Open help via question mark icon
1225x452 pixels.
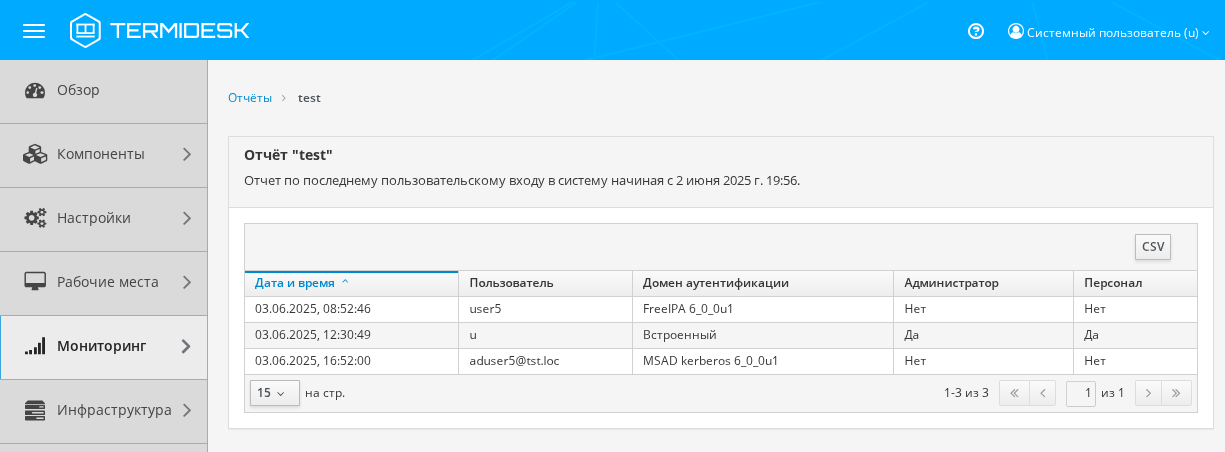tap(976, 31)
